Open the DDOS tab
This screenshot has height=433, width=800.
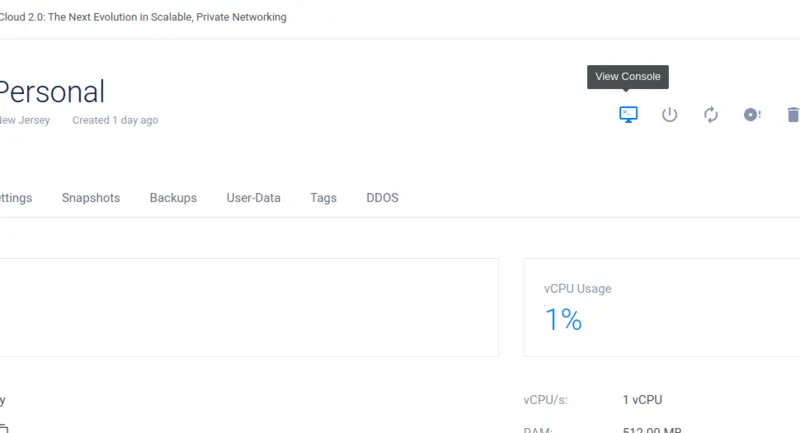[382, 198]
